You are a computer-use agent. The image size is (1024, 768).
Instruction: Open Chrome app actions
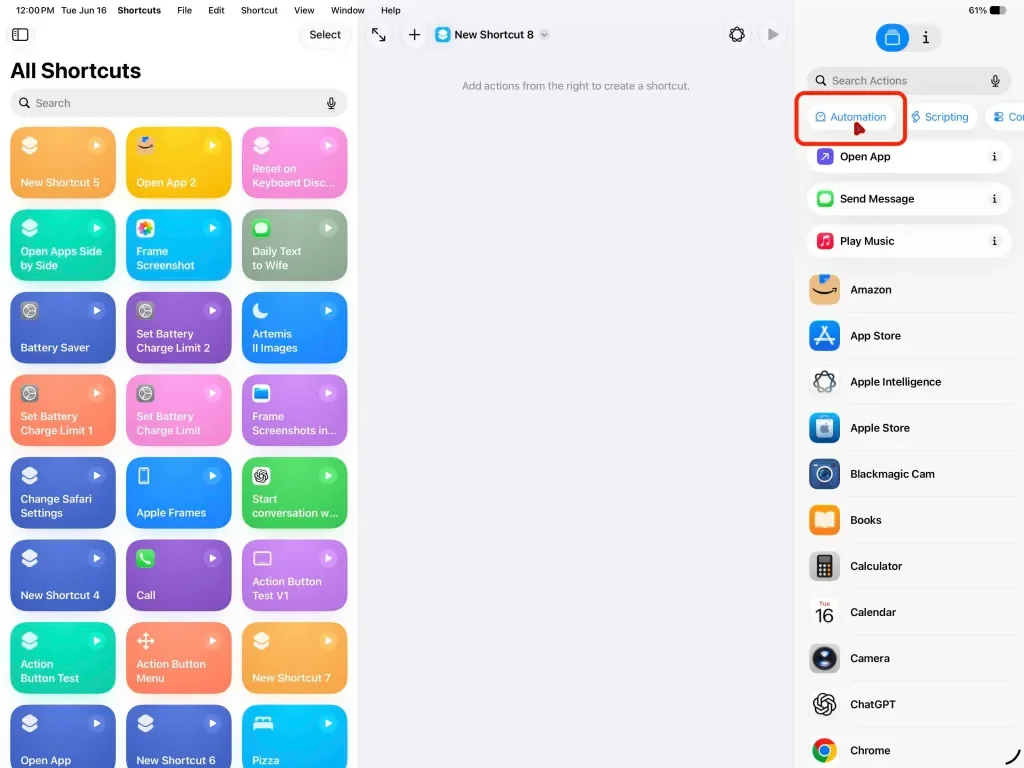912,750
